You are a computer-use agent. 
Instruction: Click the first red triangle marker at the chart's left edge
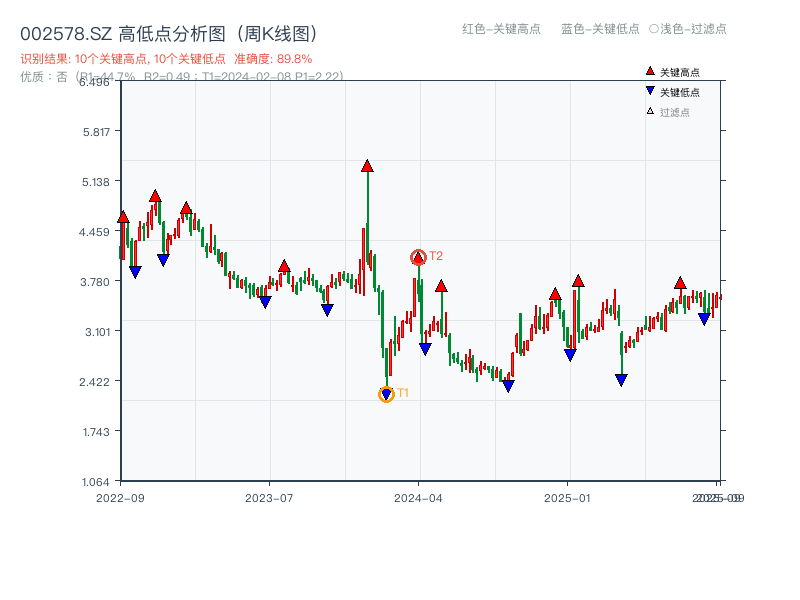click(123, 214)
